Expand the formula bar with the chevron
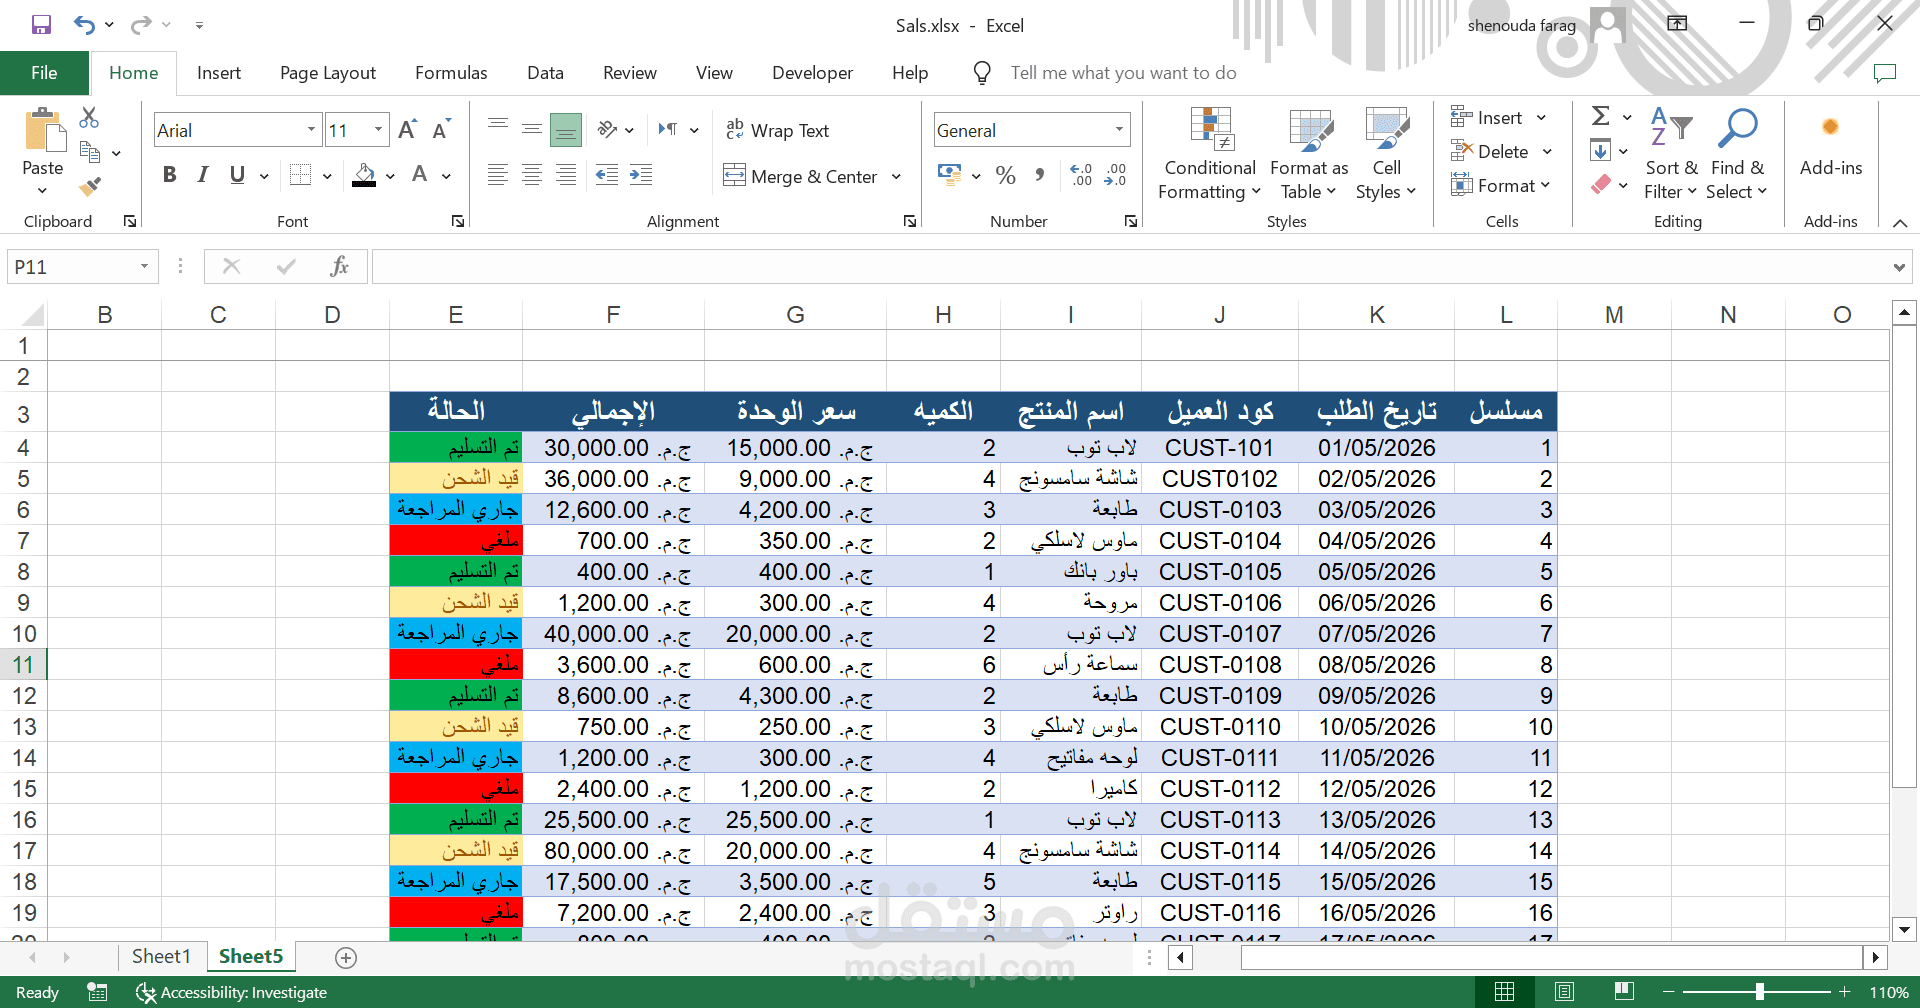Viewport: 1920px width, 1008px height. point(1899,267)
